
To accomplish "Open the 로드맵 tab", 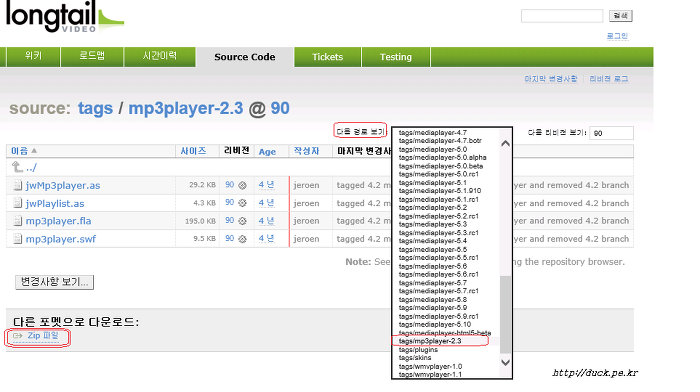I will coord(92,56).
